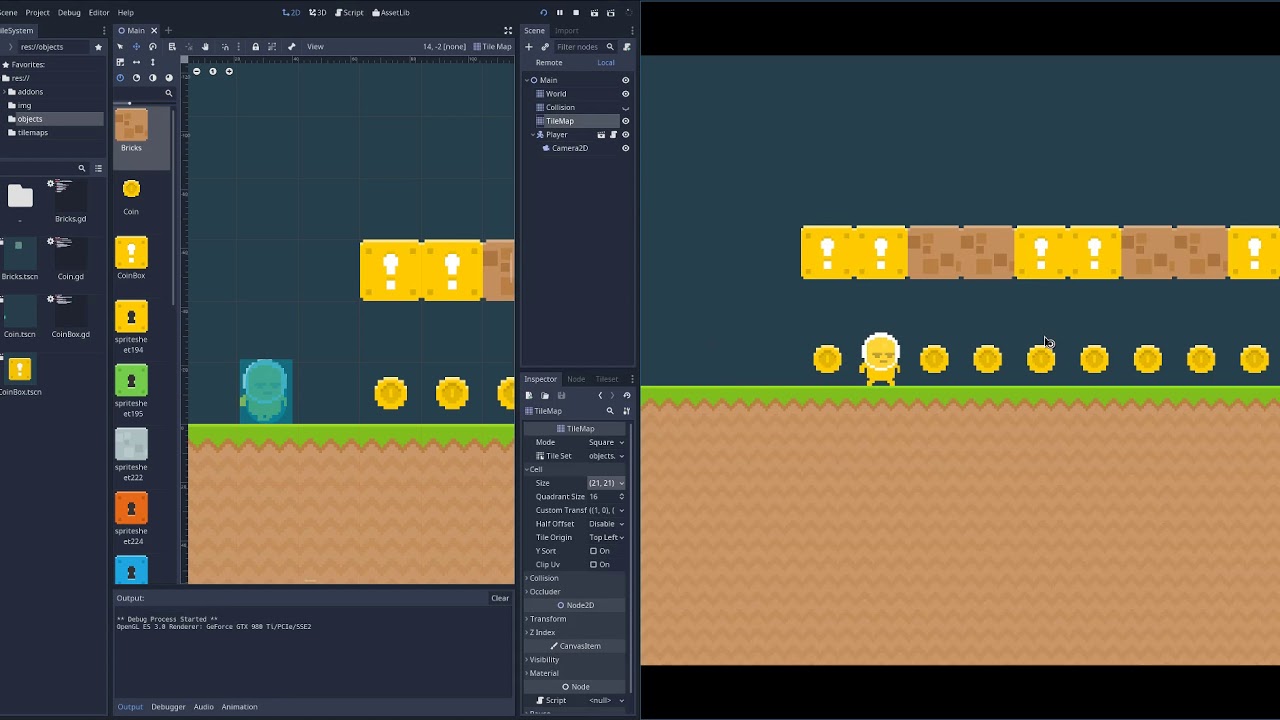This screenshot has height=720, width=1280.
Task: Lock the selected object
Action: tap(255, 47)
